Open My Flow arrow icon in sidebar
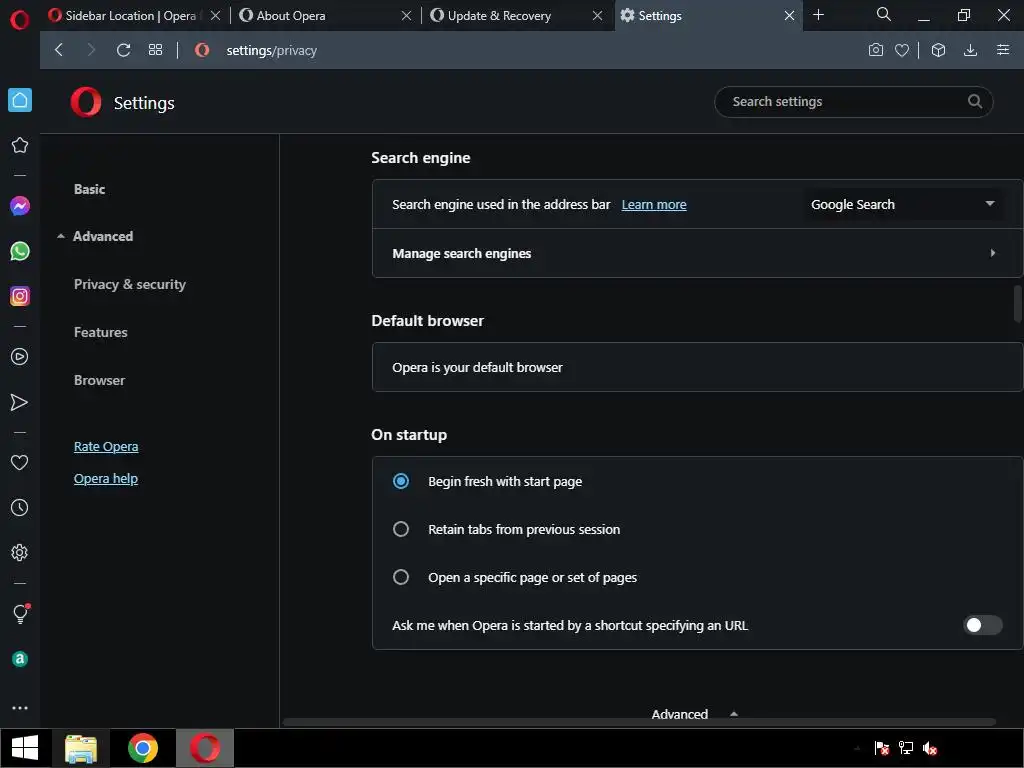Screen dimensions: 1024x768 point(20,402)
